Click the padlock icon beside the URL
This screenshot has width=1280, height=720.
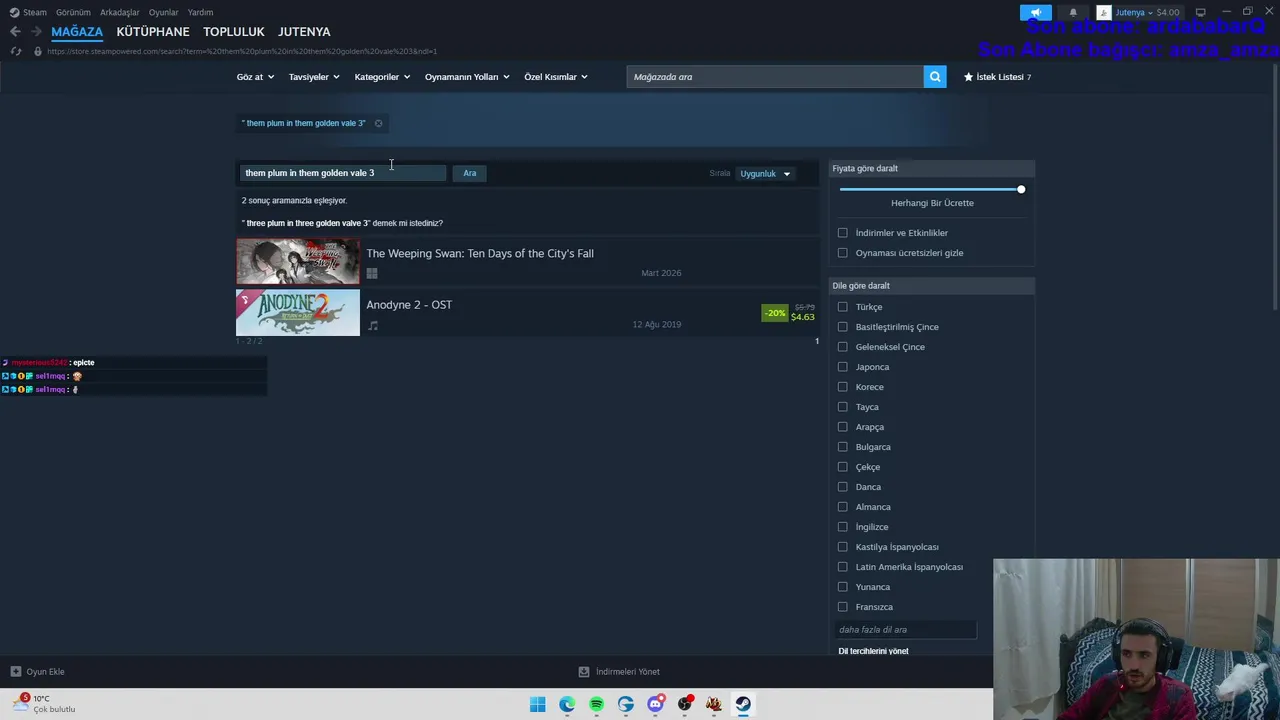coord(38,51)
